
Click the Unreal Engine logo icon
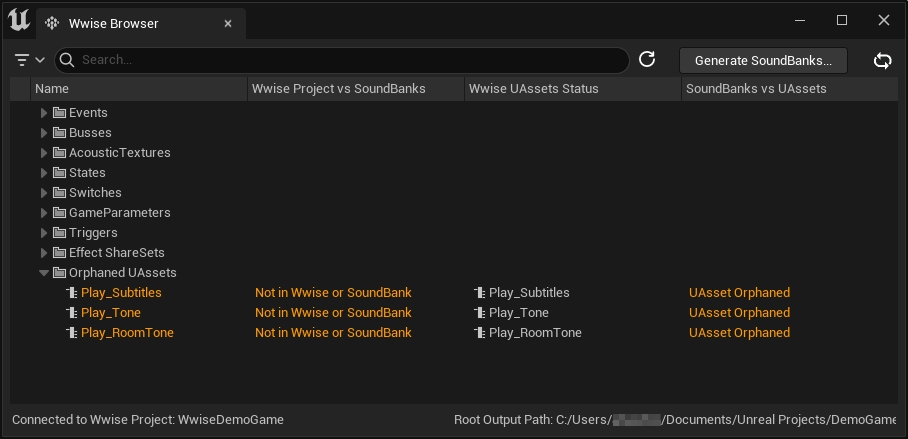18,20
